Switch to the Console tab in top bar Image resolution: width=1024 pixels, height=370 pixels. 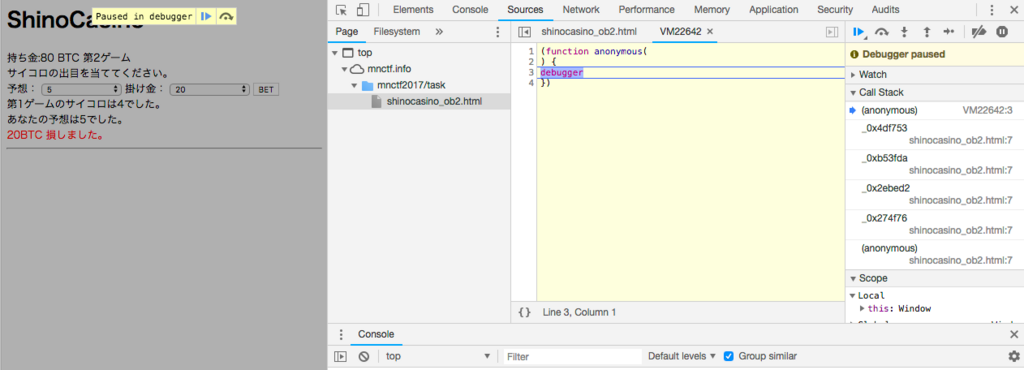(470, 10)
